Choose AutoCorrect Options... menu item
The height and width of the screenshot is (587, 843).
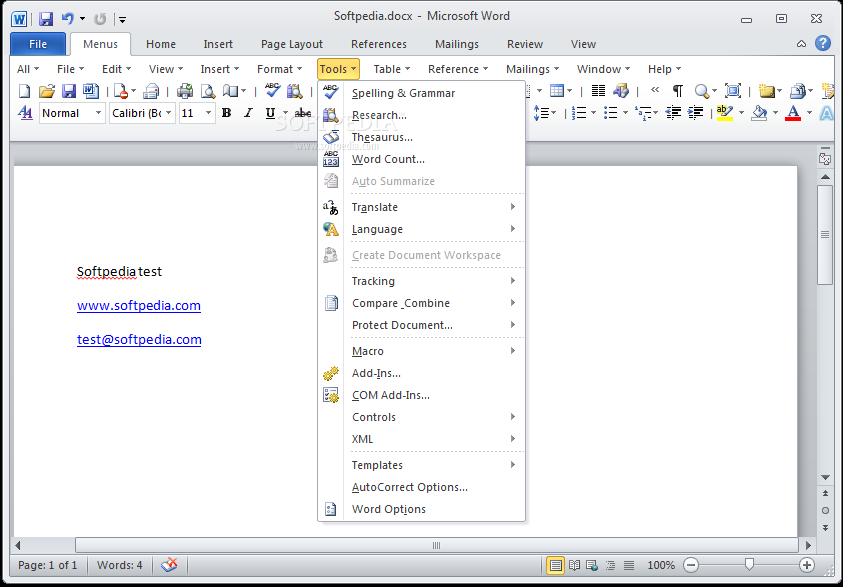click(x=422, y=487)
